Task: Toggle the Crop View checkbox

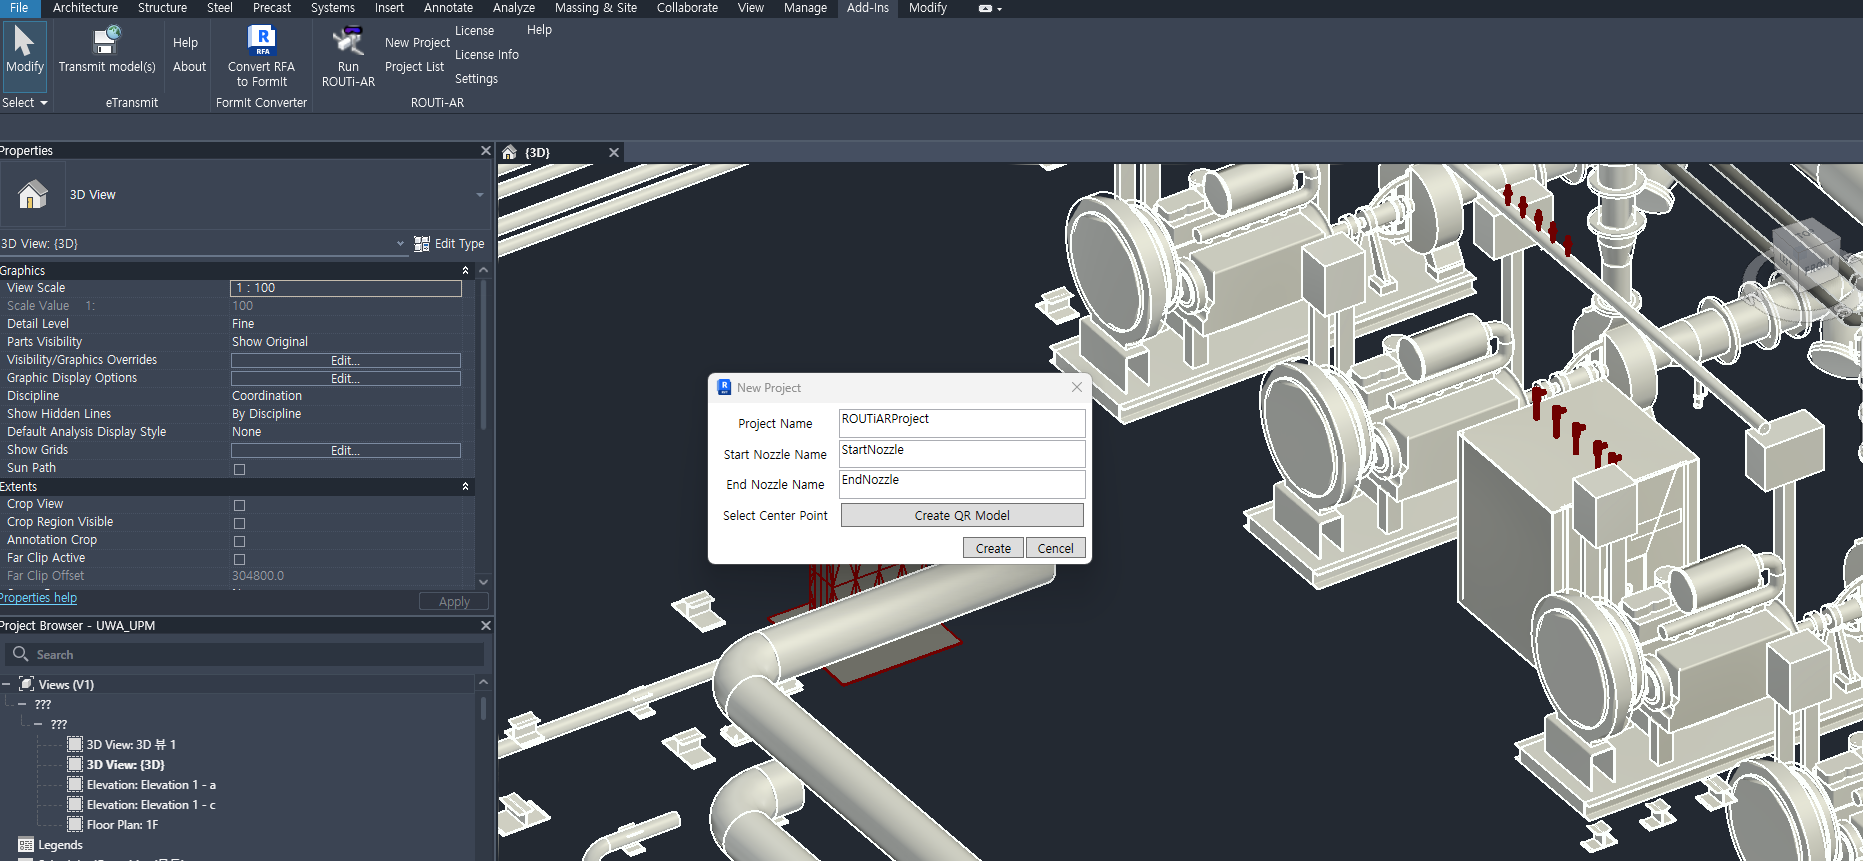Action: point(239,505)
